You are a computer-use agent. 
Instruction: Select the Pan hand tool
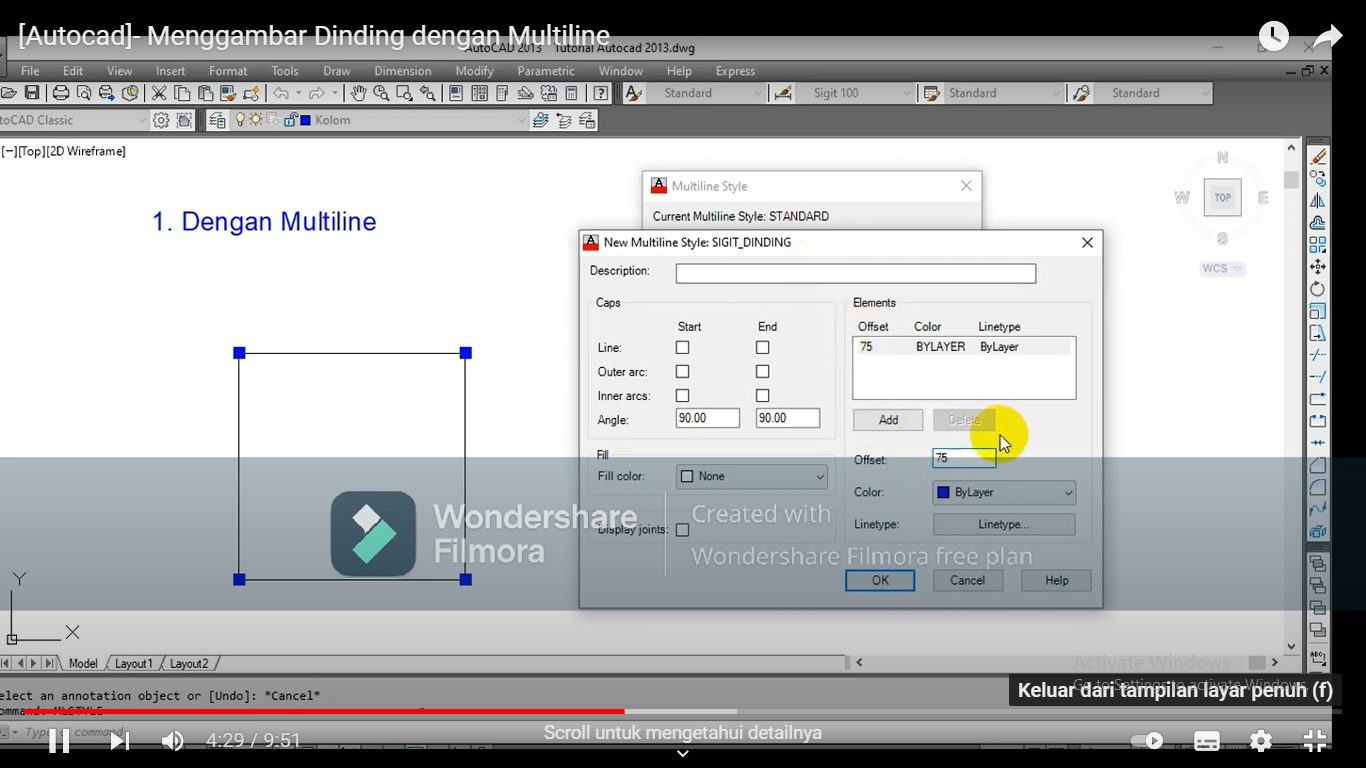click(x=358, y=93)
